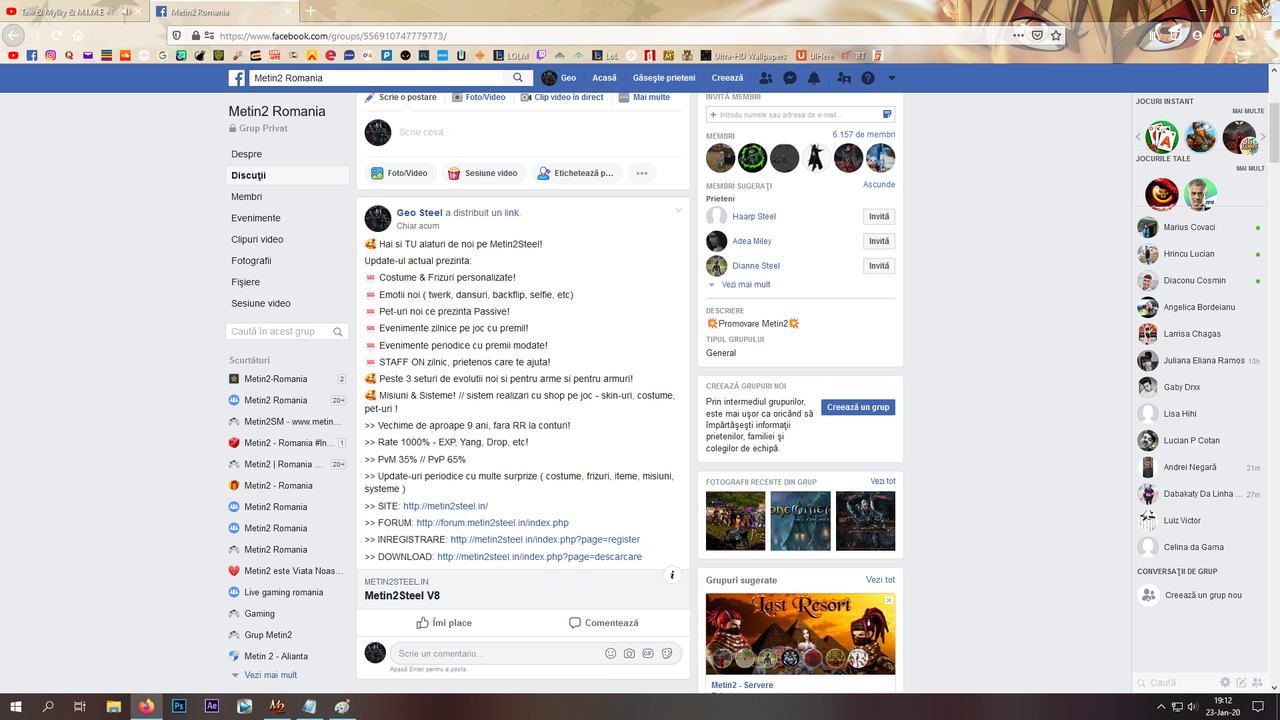Image resolution: width=1280 pixels, height=720 pixels.
Task: Open chat with Angelica Bordeianu
Action: click(1201, 307)
